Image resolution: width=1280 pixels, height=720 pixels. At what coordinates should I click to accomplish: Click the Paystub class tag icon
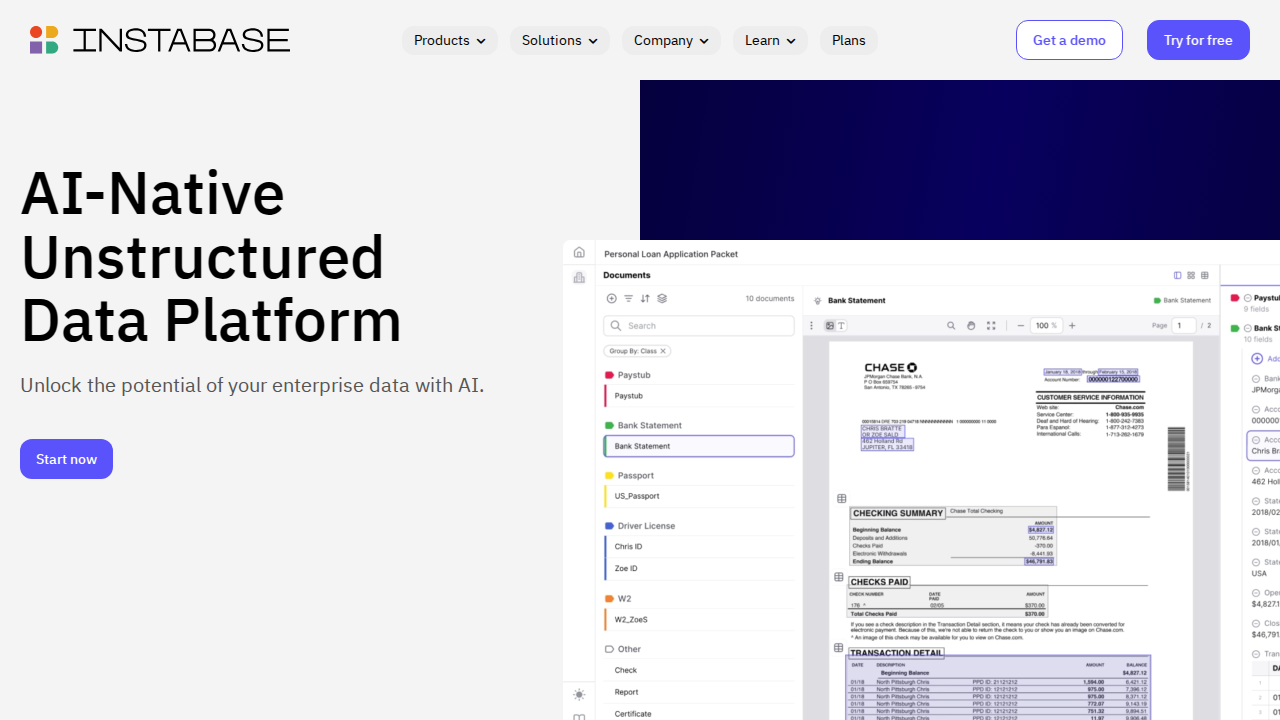coord(609,375)
